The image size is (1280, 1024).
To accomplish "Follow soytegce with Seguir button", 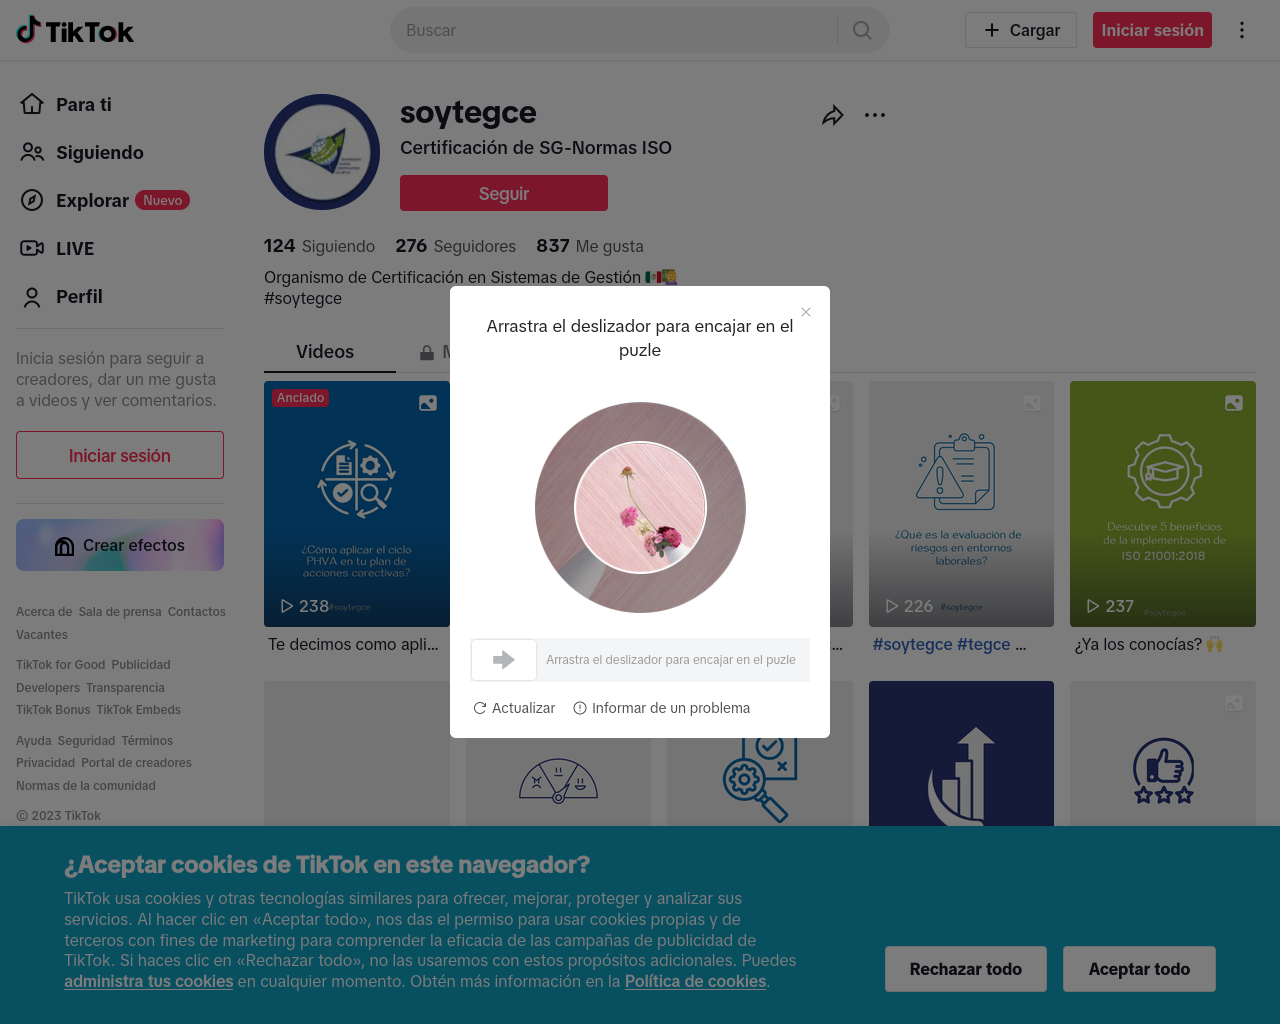I will click(504, 193).
